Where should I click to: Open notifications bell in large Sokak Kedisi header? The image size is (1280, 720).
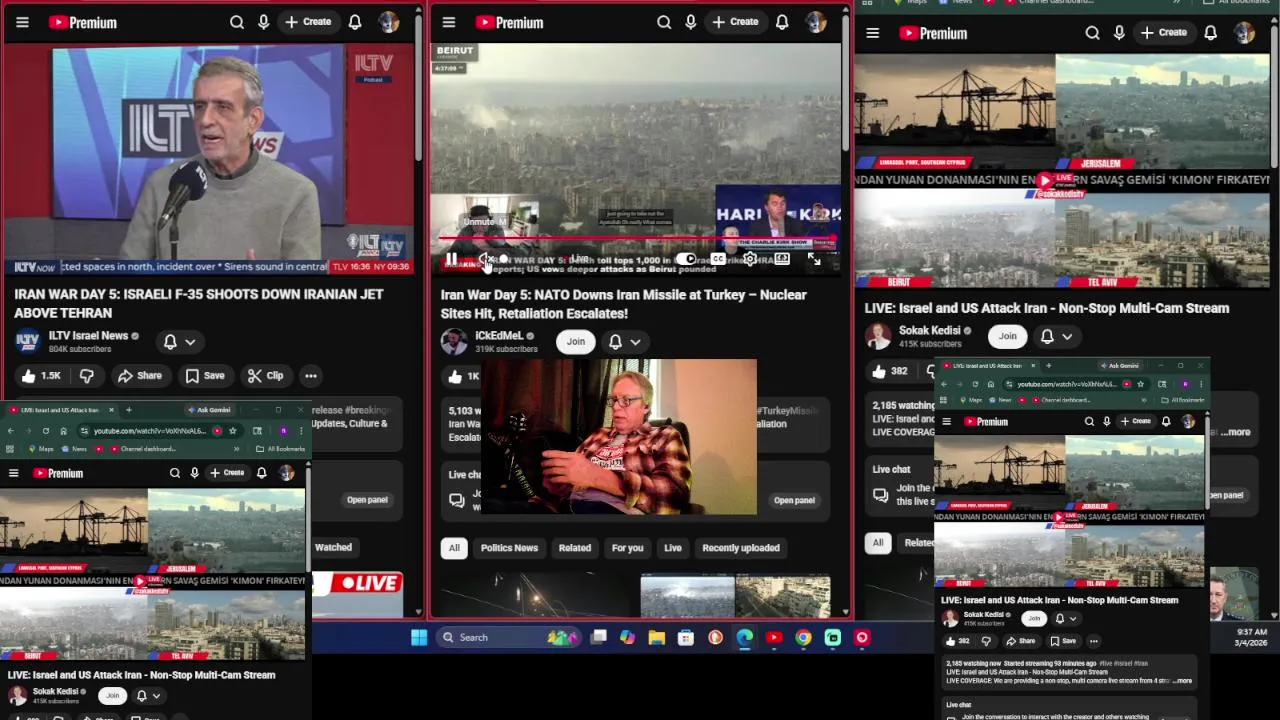coord(1210,33)
